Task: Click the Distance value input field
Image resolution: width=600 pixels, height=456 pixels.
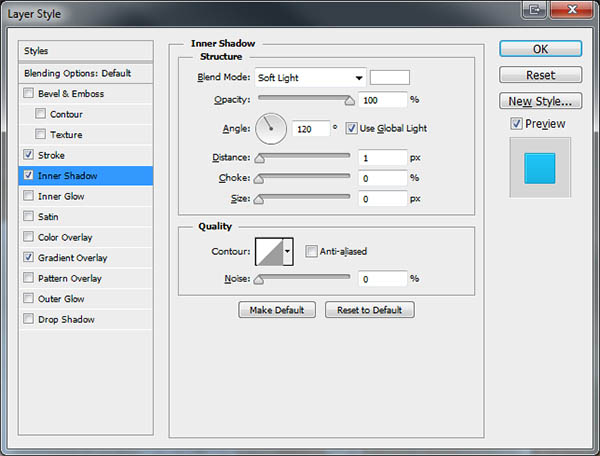Action: [381, 157]
